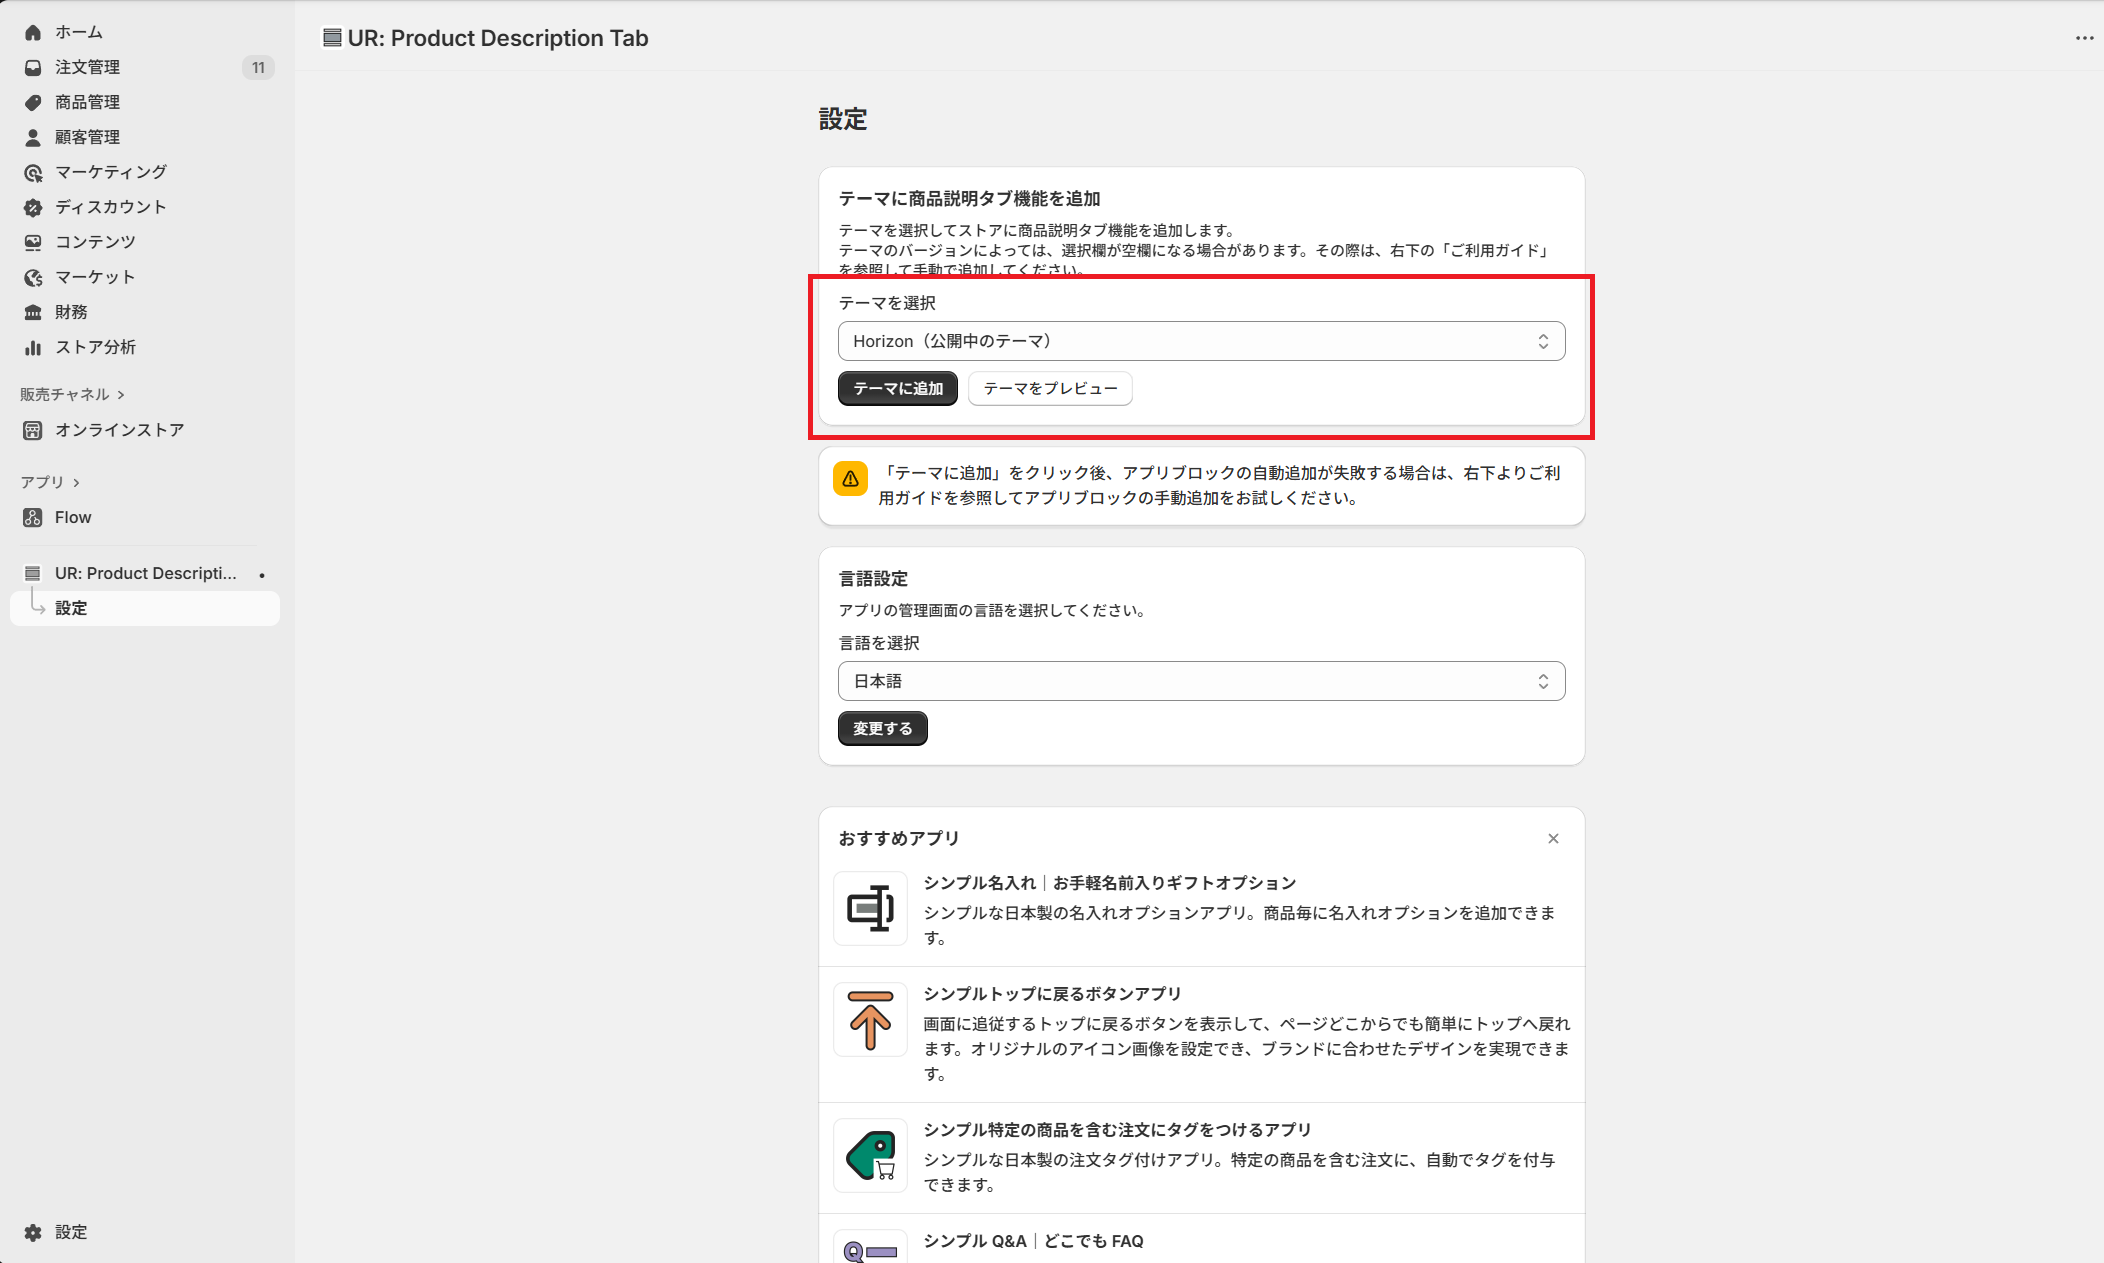Click the Simple Name Engraving app thumbnail
This screenshot has height=1263, width=2104.
[870, 908]
